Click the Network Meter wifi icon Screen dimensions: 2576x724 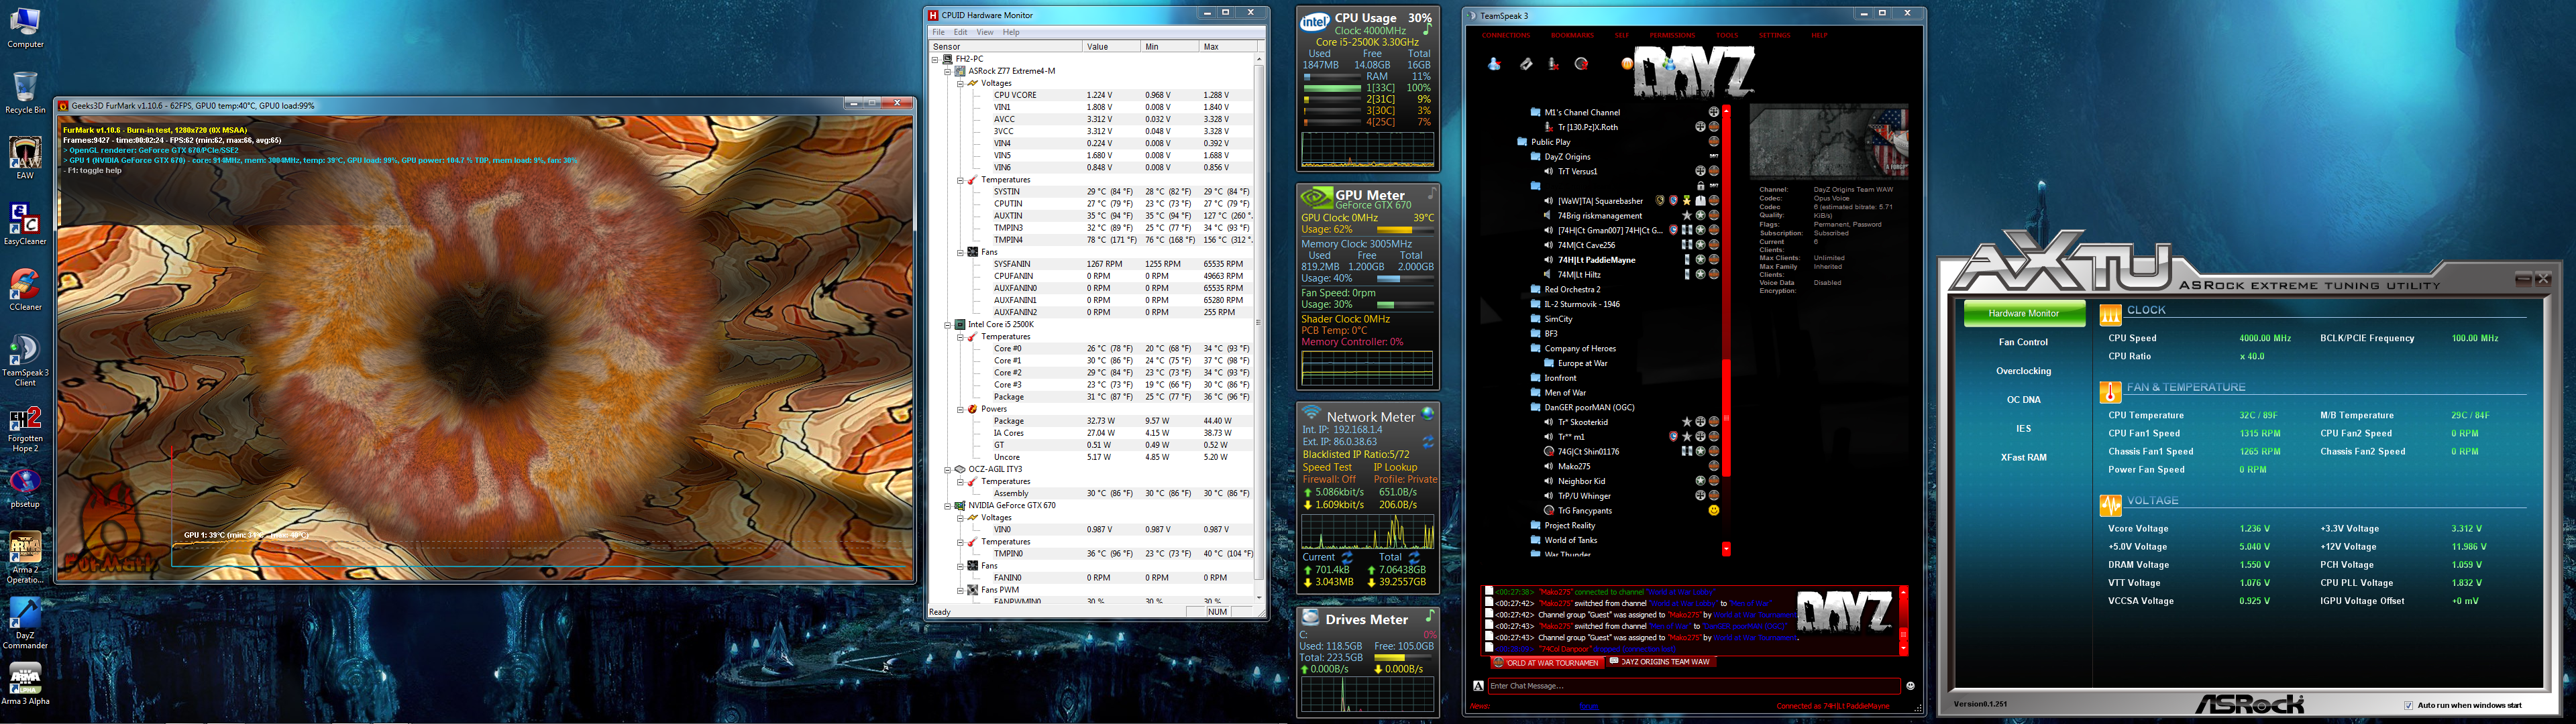point(1311,413)
